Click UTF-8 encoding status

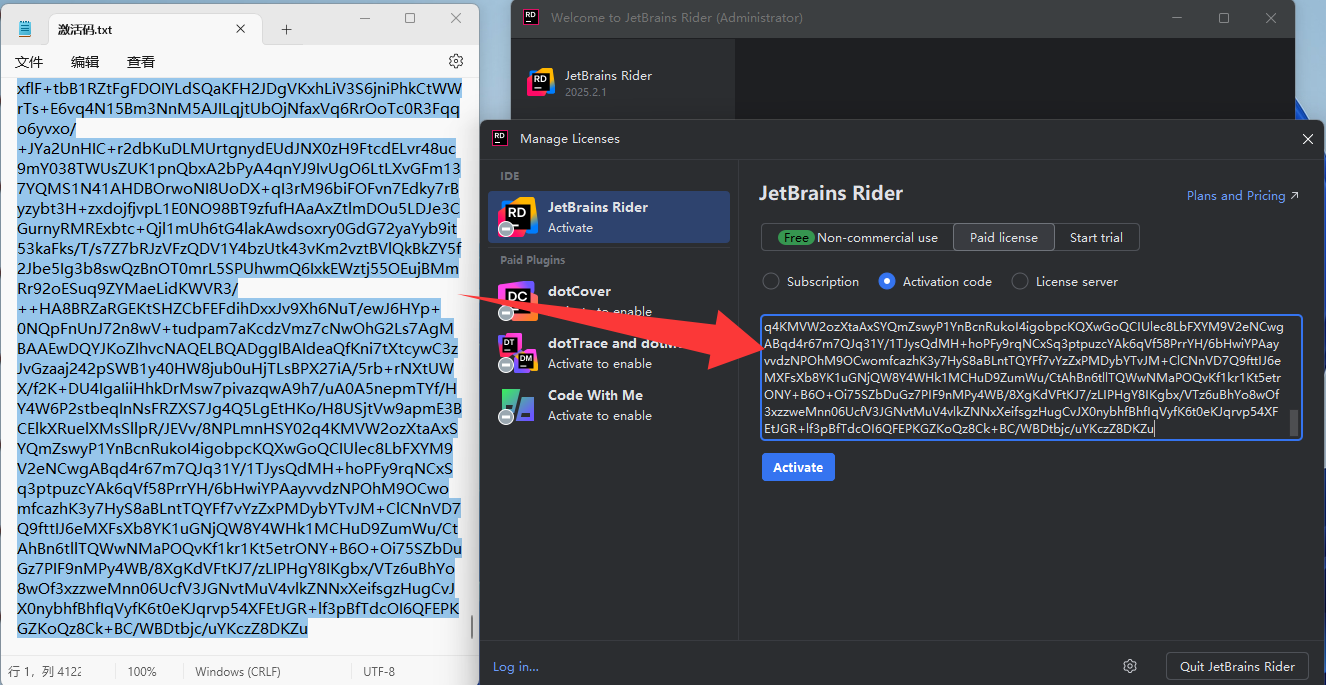379,672
